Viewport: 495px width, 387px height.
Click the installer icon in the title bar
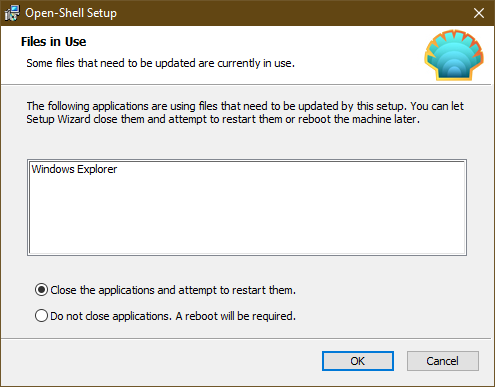point(12,13)
